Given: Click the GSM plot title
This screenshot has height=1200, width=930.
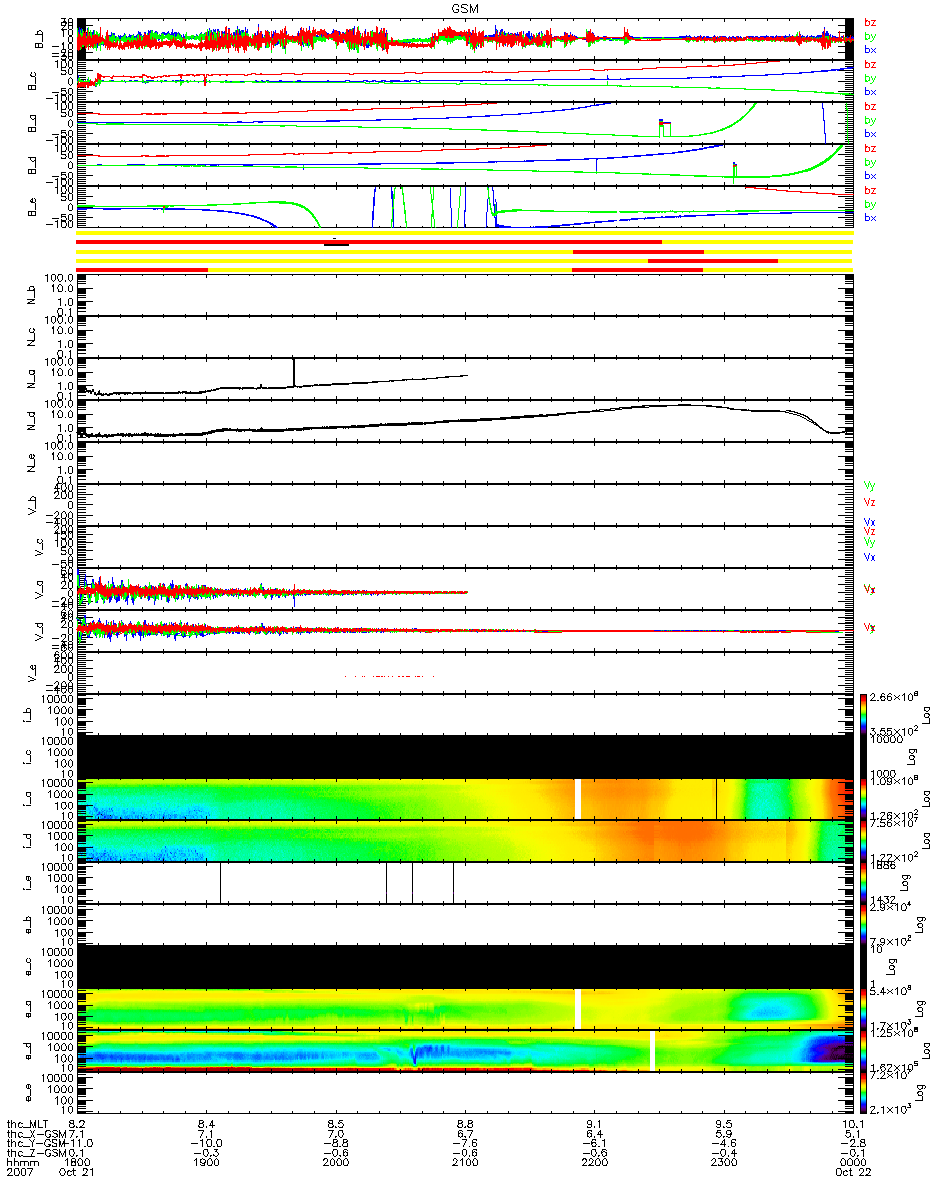Looking at the screenshot, I should (464, 8).
